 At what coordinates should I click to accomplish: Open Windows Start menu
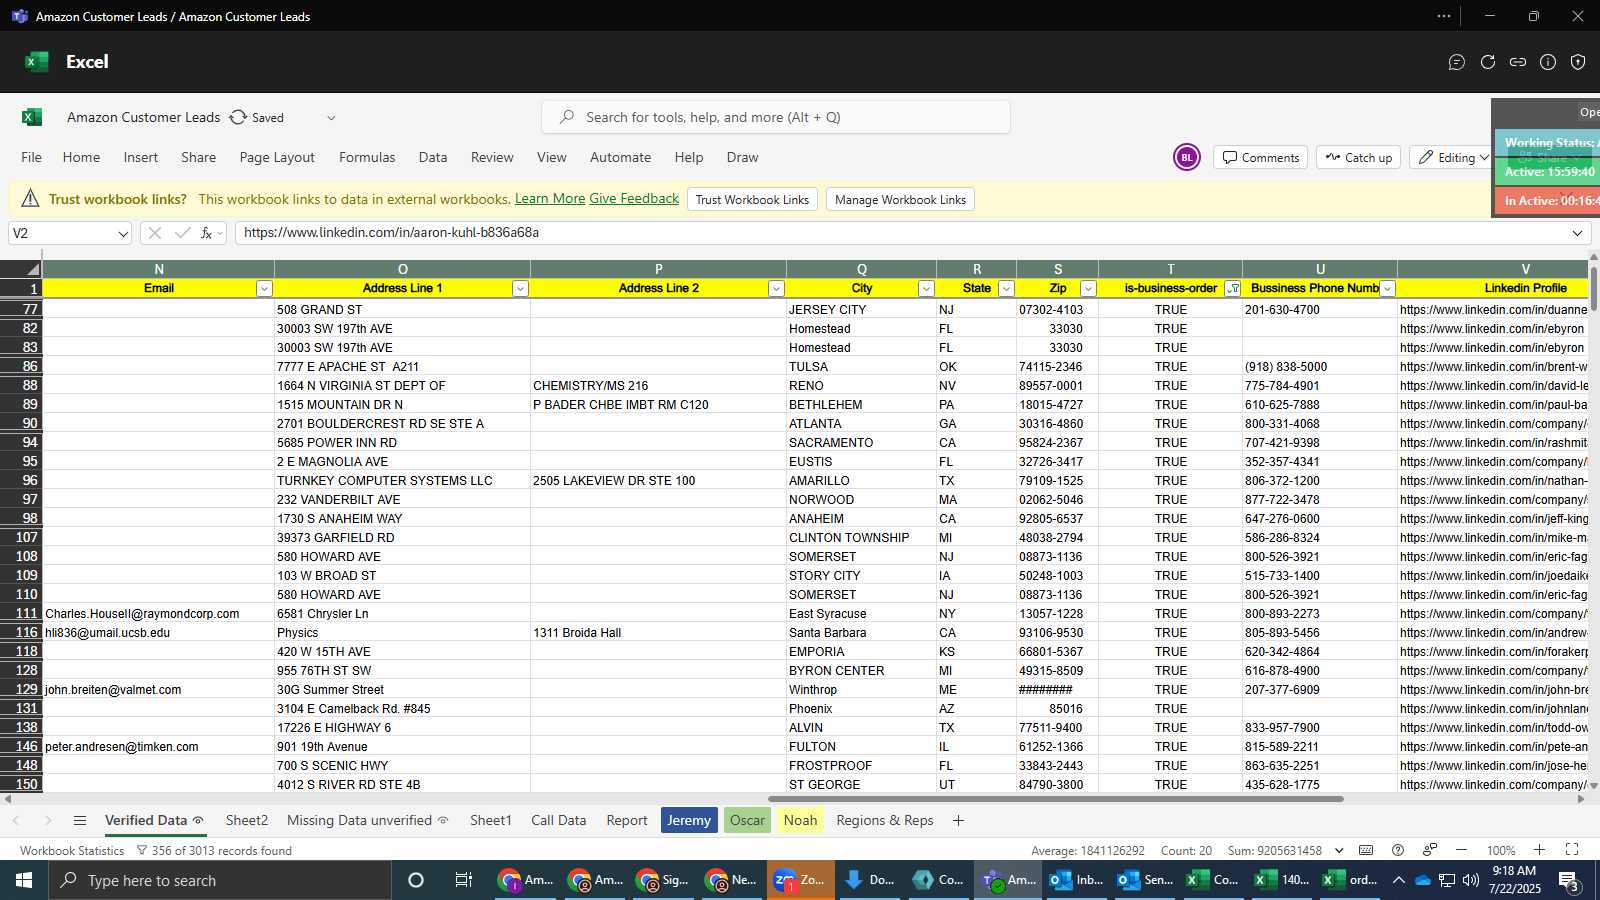(x=24, y=880)
